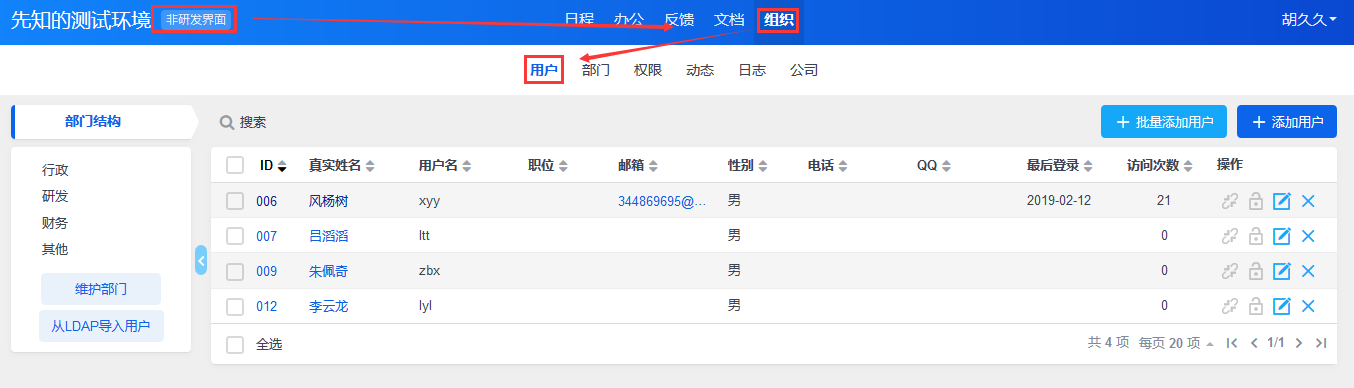
Task: Click the unlink icon for user 风杨树
Action: [1230, 201]
